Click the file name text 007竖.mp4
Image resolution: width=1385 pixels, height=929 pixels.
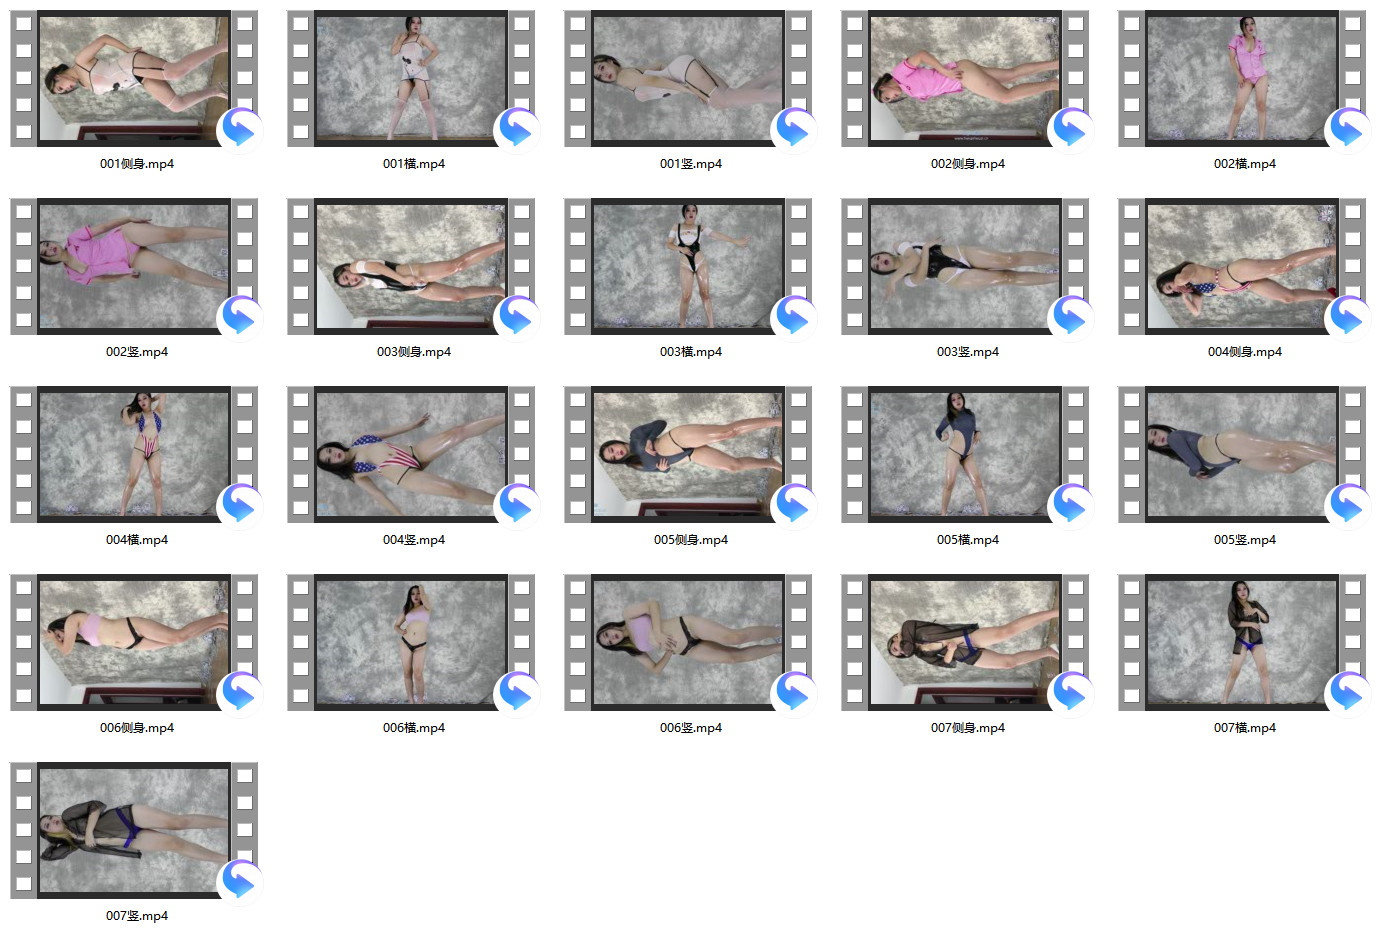click(137, 916)
